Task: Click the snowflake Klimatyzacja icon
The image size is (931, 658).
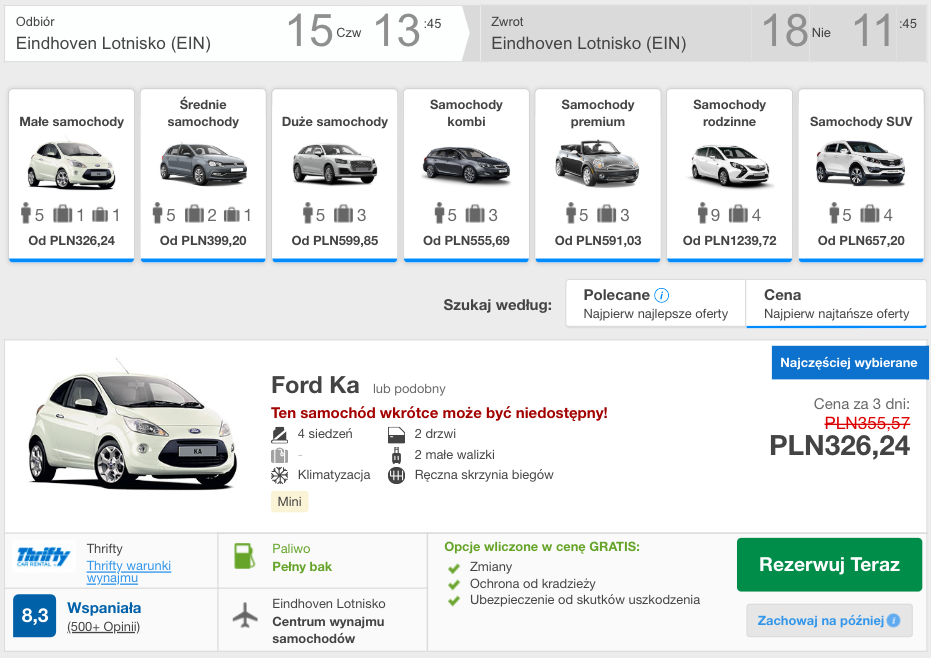Action: pos(279,475)
